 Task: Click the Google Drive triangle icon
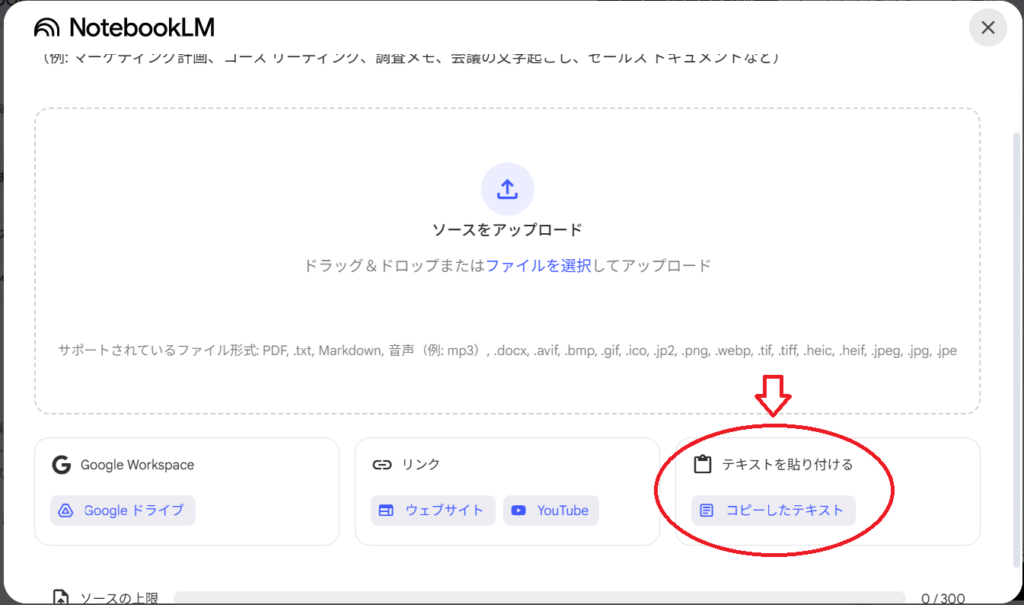coord(66,511)
